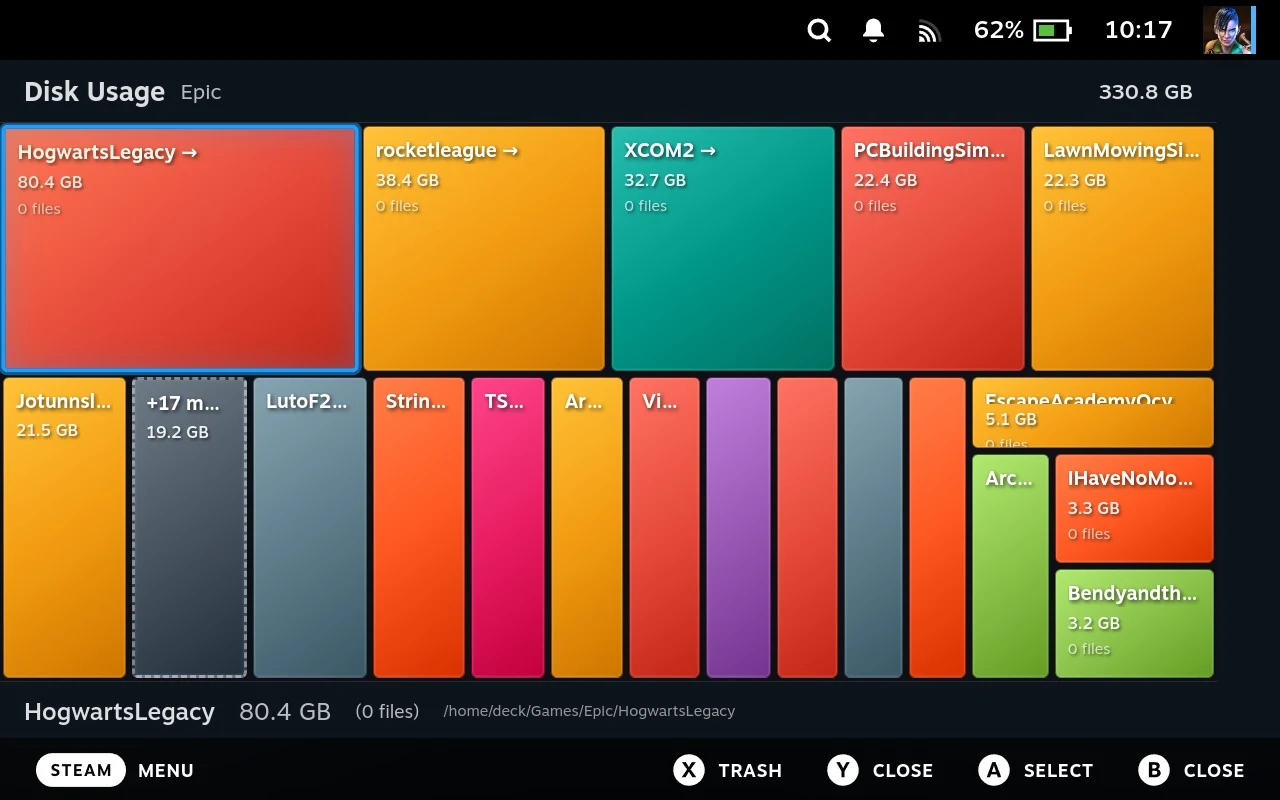Select the LutoF2 gray tile

click(x=310, y=528)
